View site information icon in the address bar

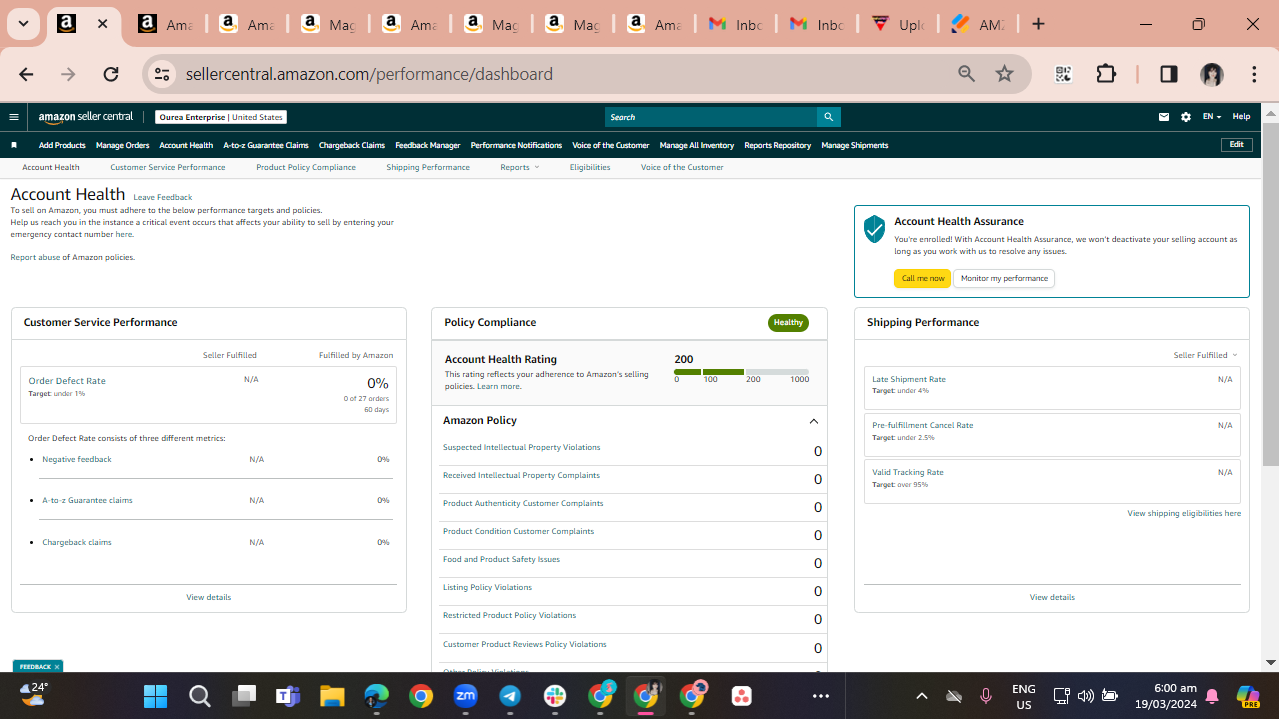[163, 74]
